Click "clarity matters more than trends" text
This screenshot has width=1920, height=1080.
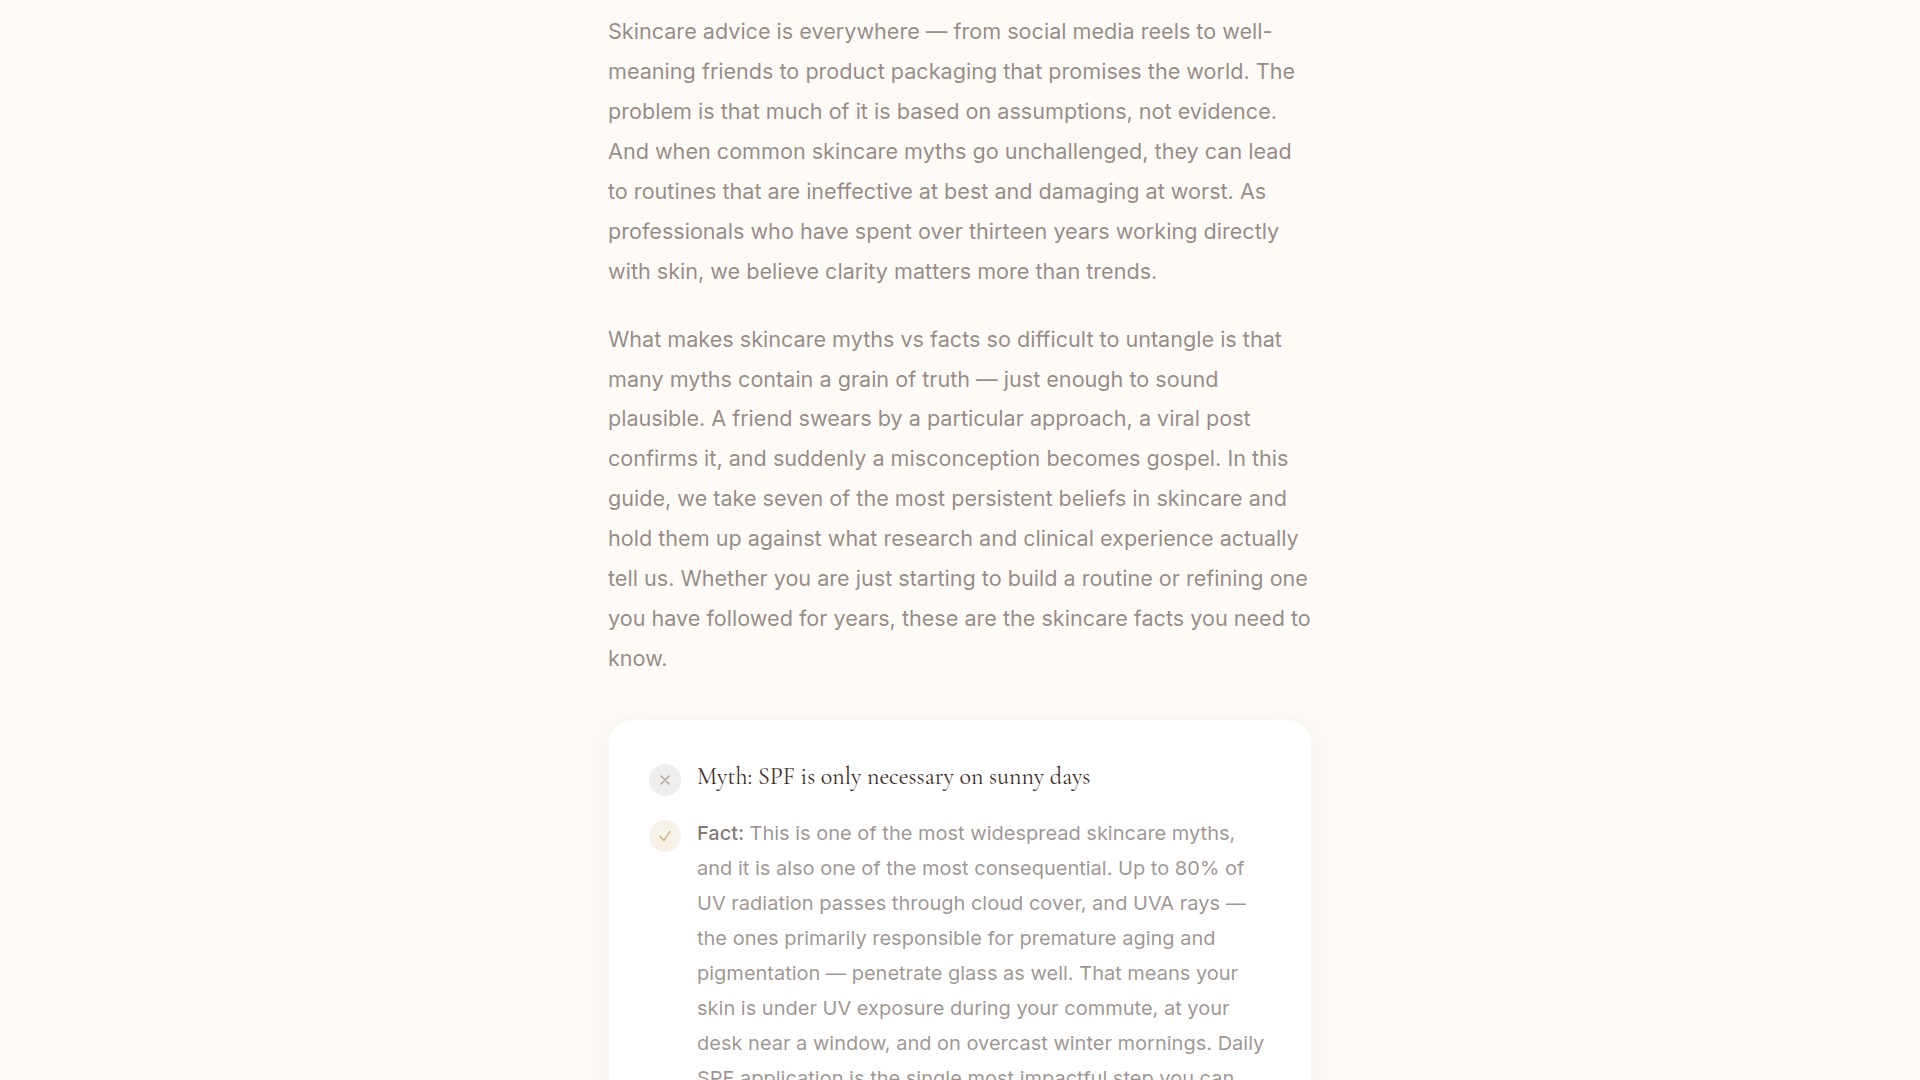990,272
